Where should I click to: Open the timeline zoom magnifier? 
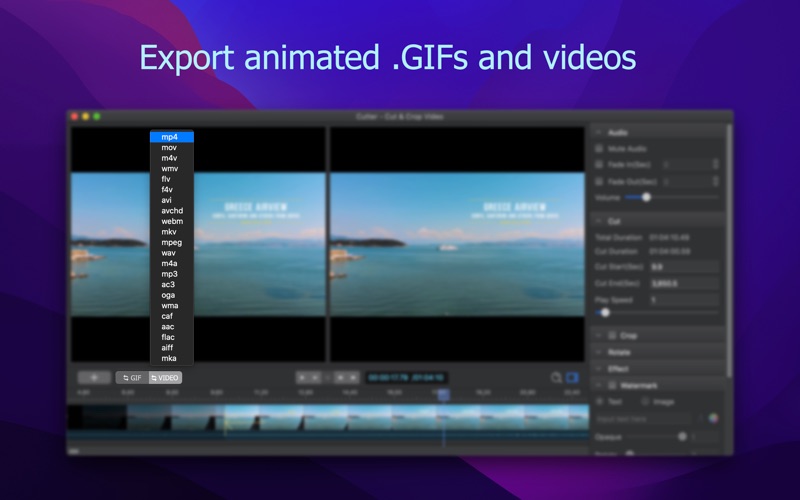(556, 378)
